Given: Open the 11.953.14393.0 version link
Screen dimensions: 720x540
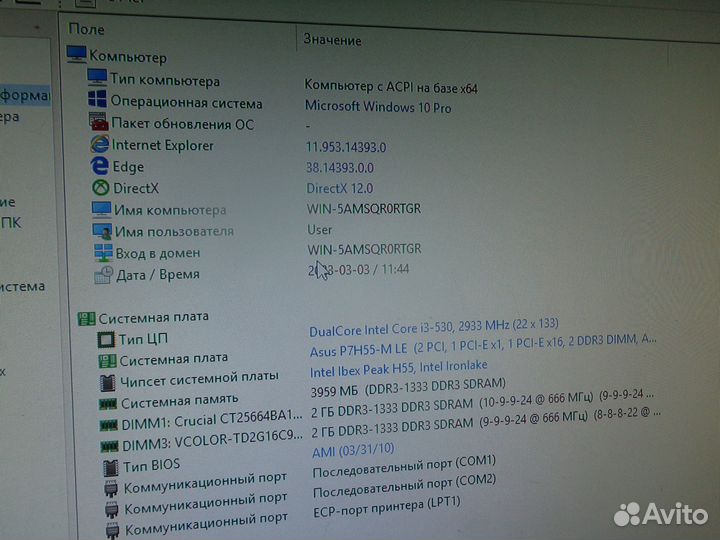Looking at the screenshot, I should [346, 147].
